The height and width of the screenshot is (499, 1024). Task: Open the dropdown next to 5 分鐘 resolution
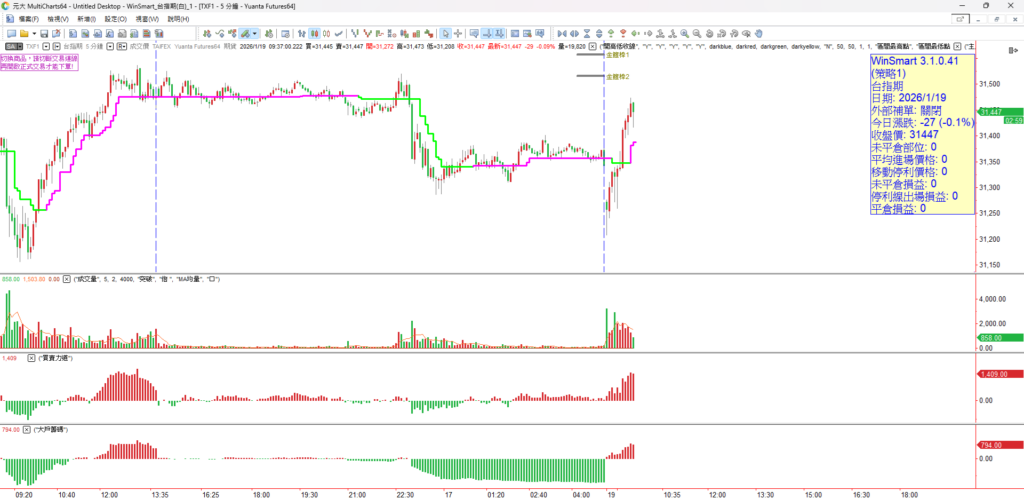tap(108, 47)
